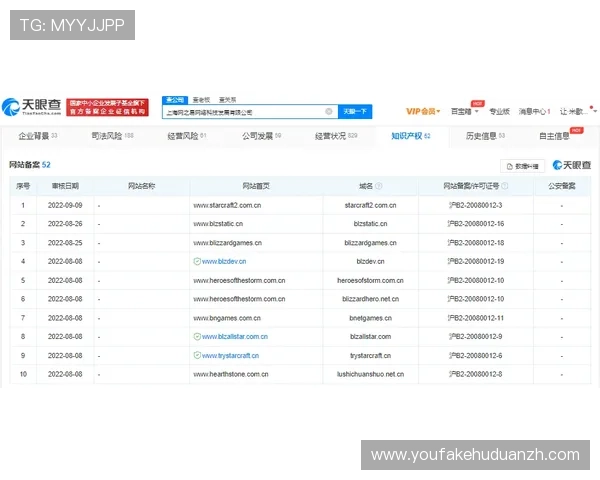The height and width of the screenshot is (480, 600).
Task: Clear the search box with the X icon
Action: click(329, 111)
